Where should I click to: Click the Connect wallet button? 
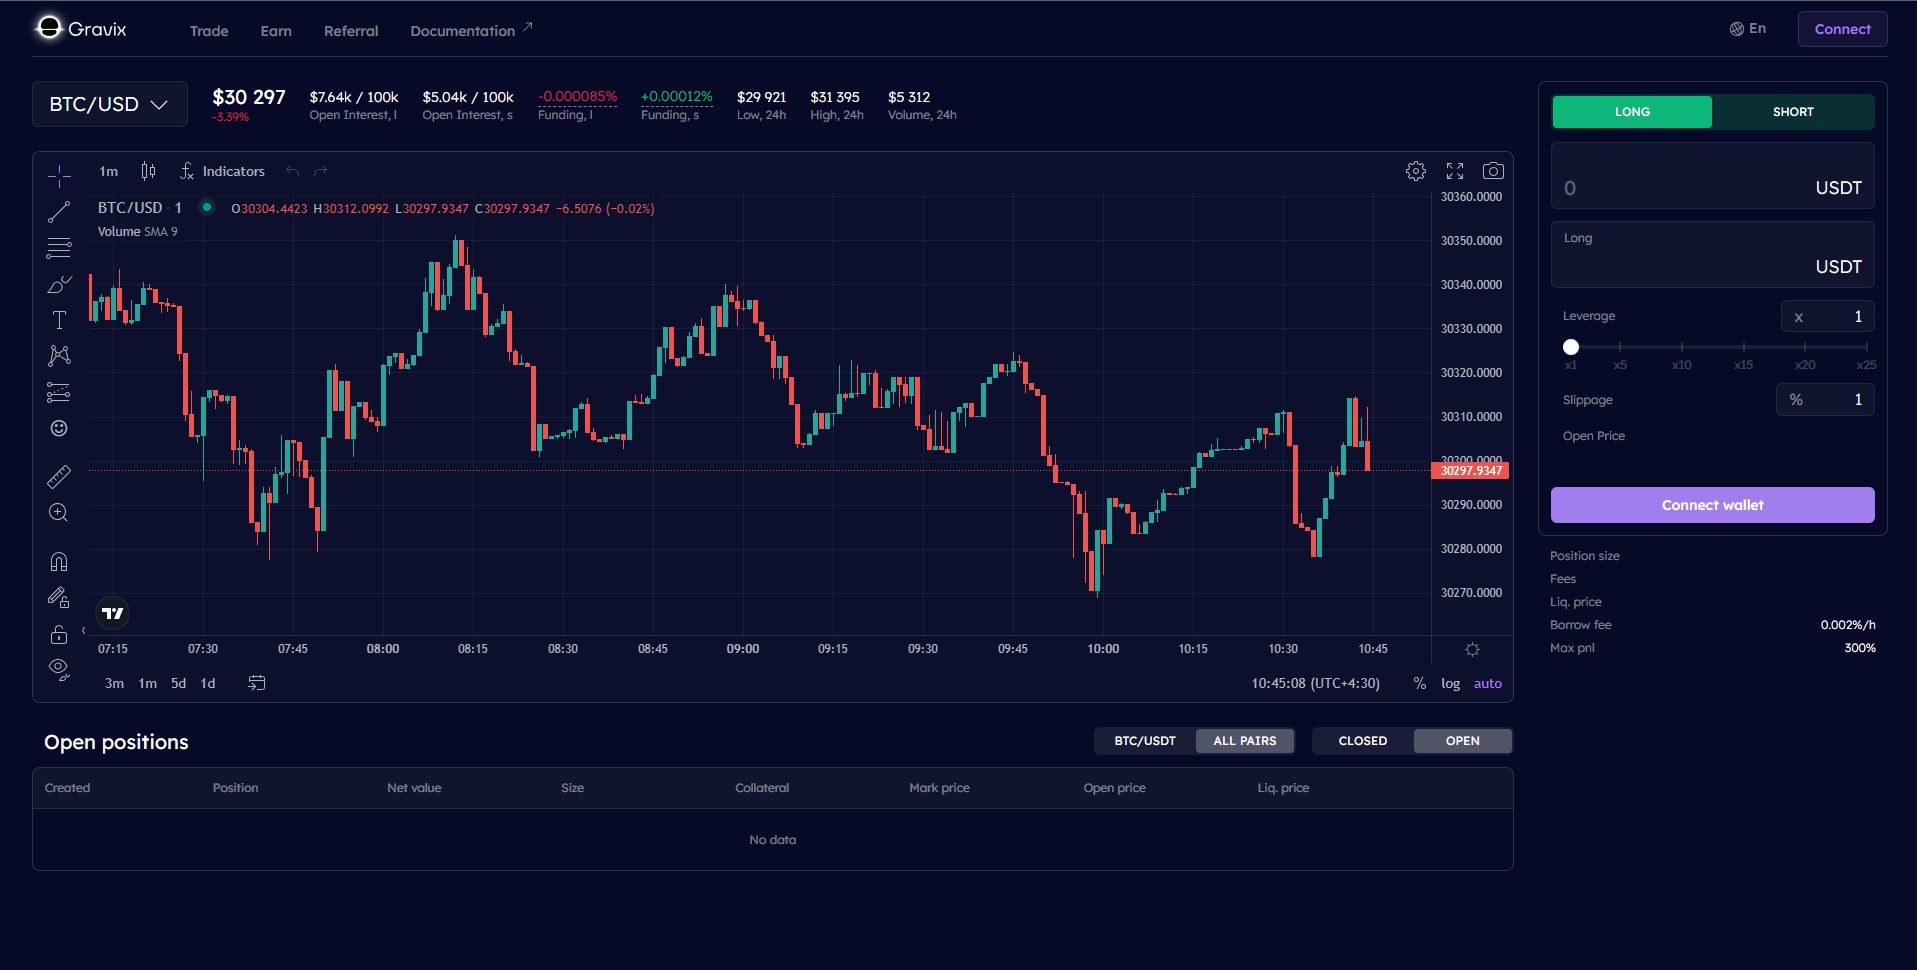click(x=1713, y=505)
